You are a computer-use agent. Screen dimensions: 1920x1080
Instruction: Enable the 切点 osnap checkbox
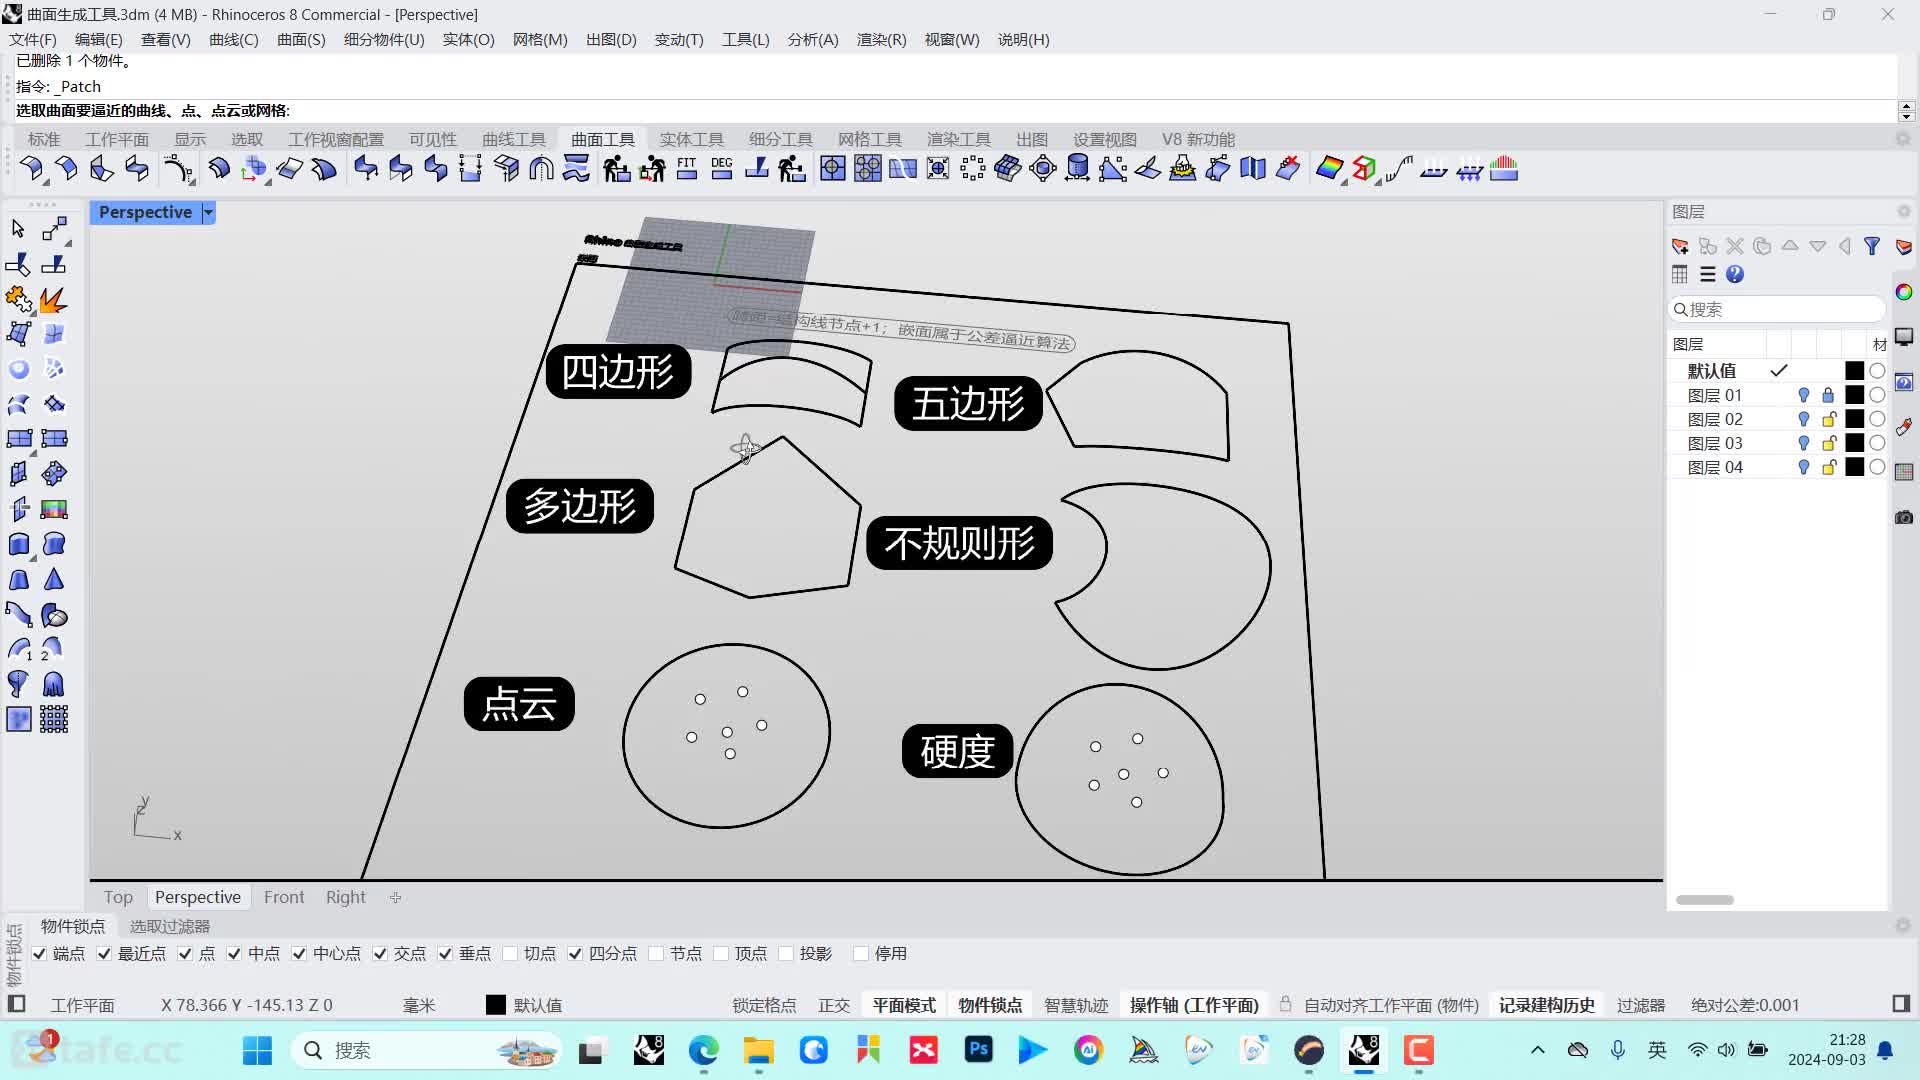[510, 954]
